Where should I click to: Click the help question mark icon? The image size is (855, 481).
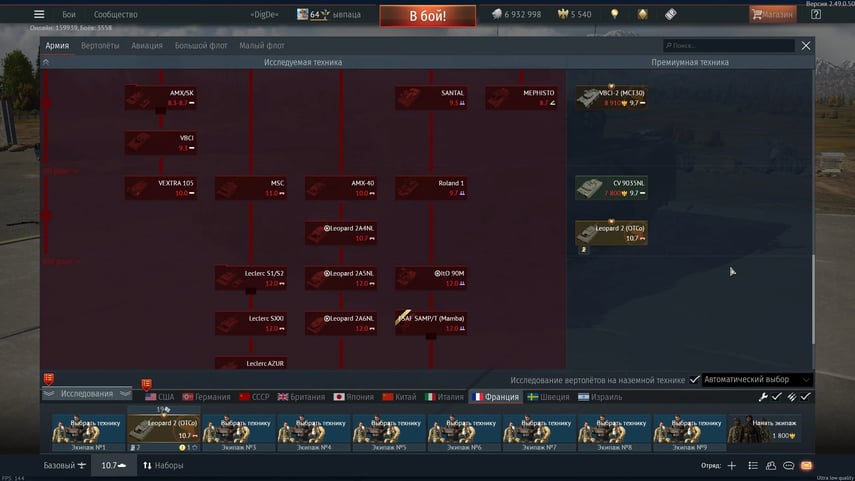click(x=816, y=15)
